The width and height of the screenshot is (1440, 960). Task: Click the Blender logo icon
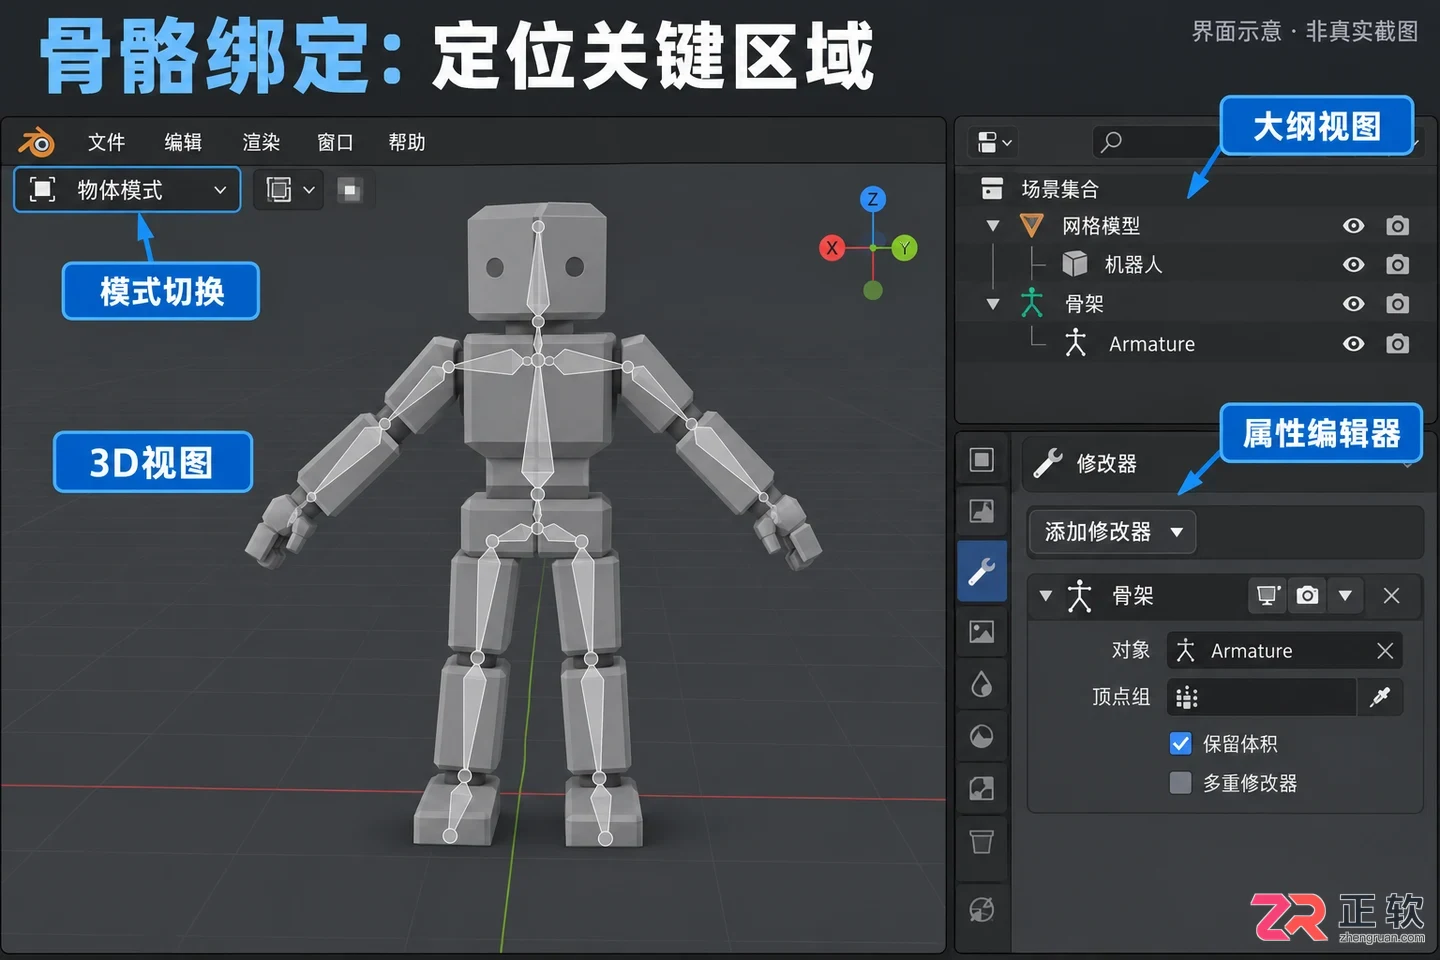coord(37,143)
